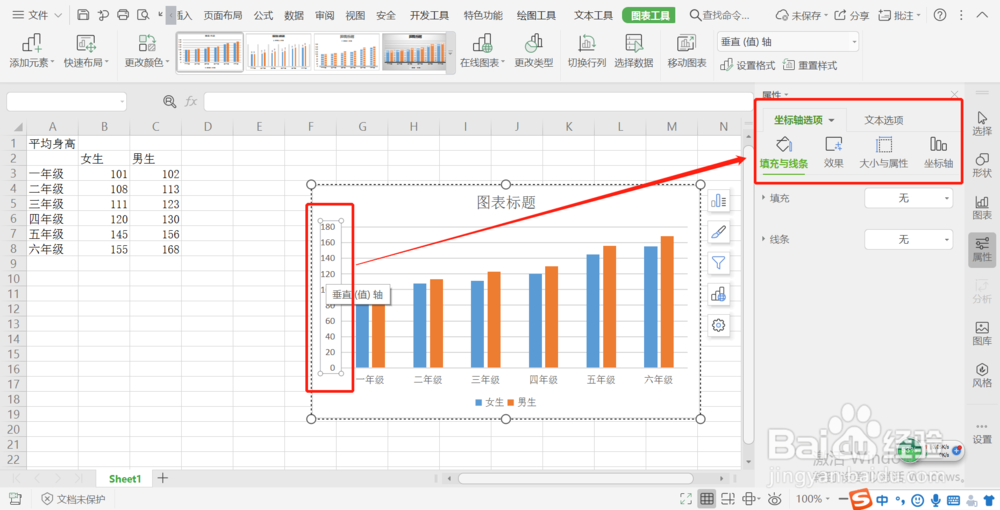Click the fx insert function icon
The height and width of the screenshot is (510, 1000).
point(191,101)
